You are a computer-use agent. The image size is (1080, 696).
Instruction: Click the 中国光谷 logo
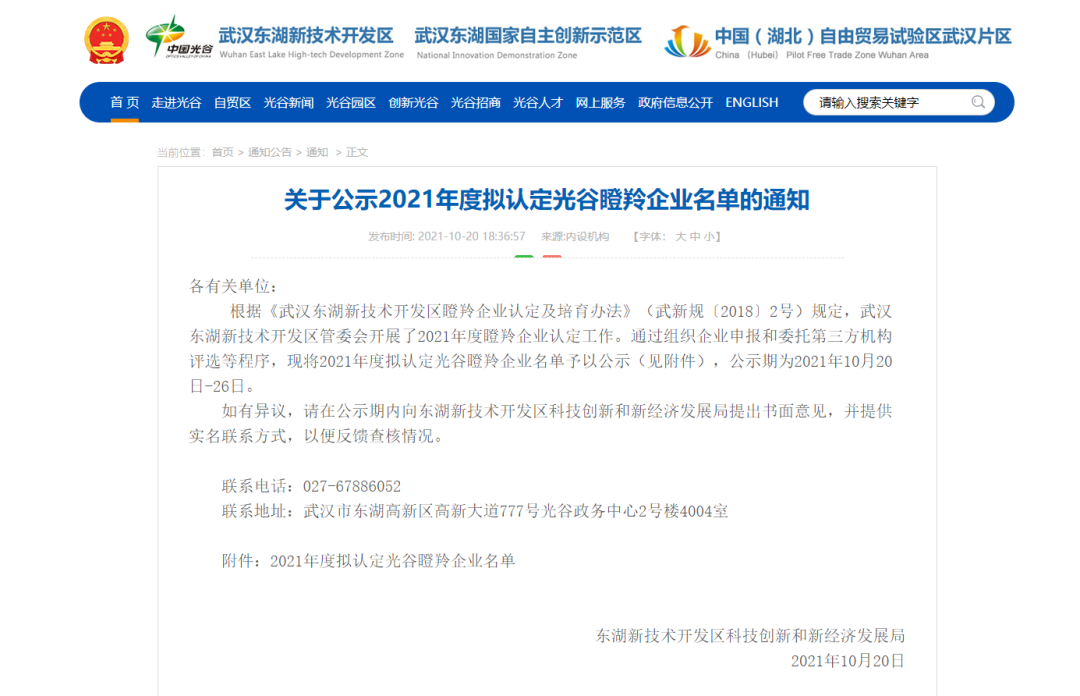(178, 37)
